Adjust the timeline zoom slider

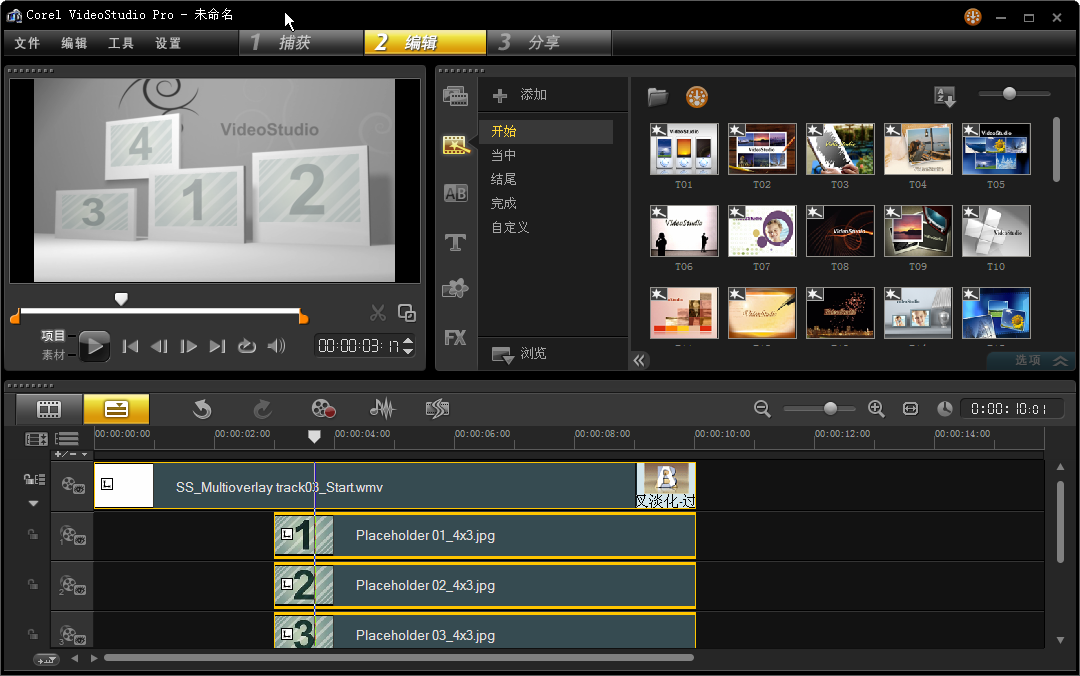point(831,409)
